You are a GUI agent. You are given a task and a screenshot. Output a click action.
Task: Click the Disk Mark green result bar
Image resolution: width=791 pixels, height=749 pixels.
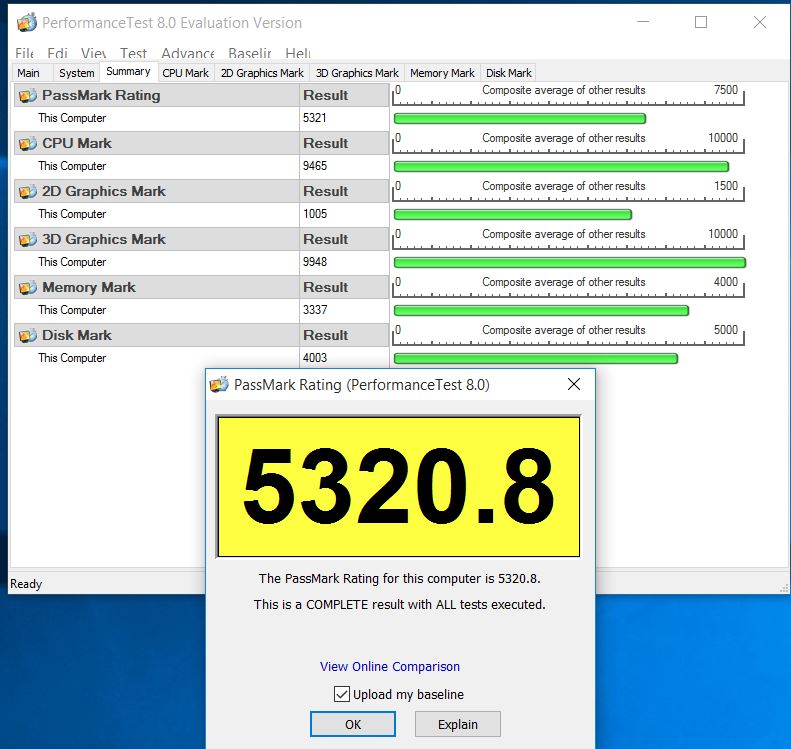pos(536,359)
